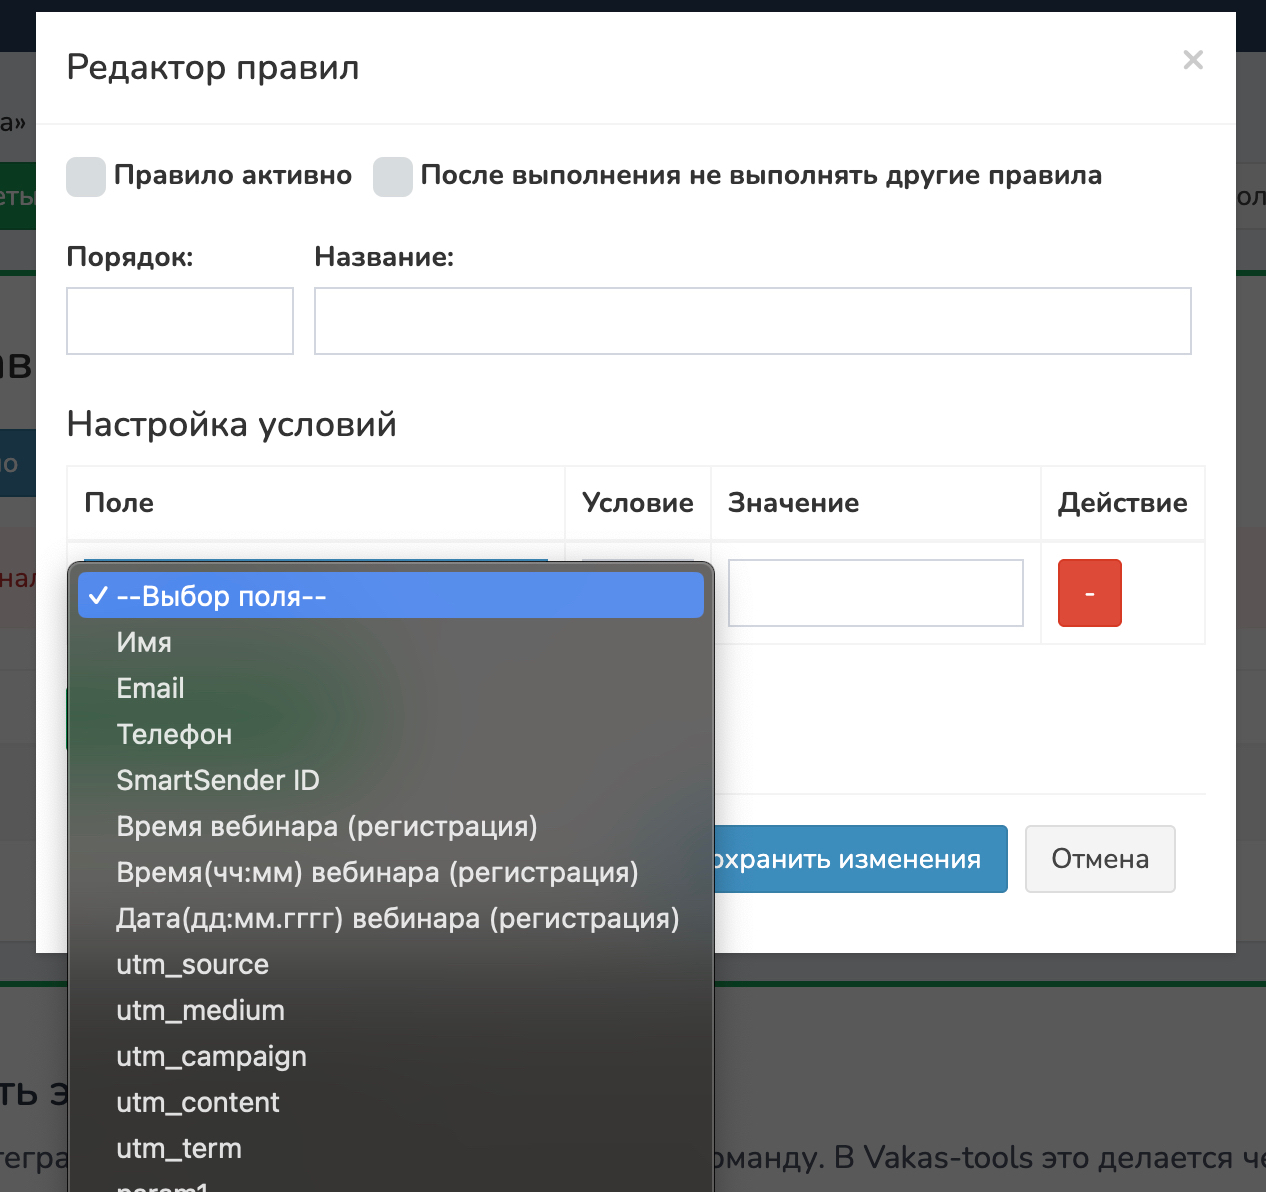The width and height of the screenshot is (1266, 1192).
Task: Select '--Выбор поля--' placeholder option
Action: coord(390,596)
